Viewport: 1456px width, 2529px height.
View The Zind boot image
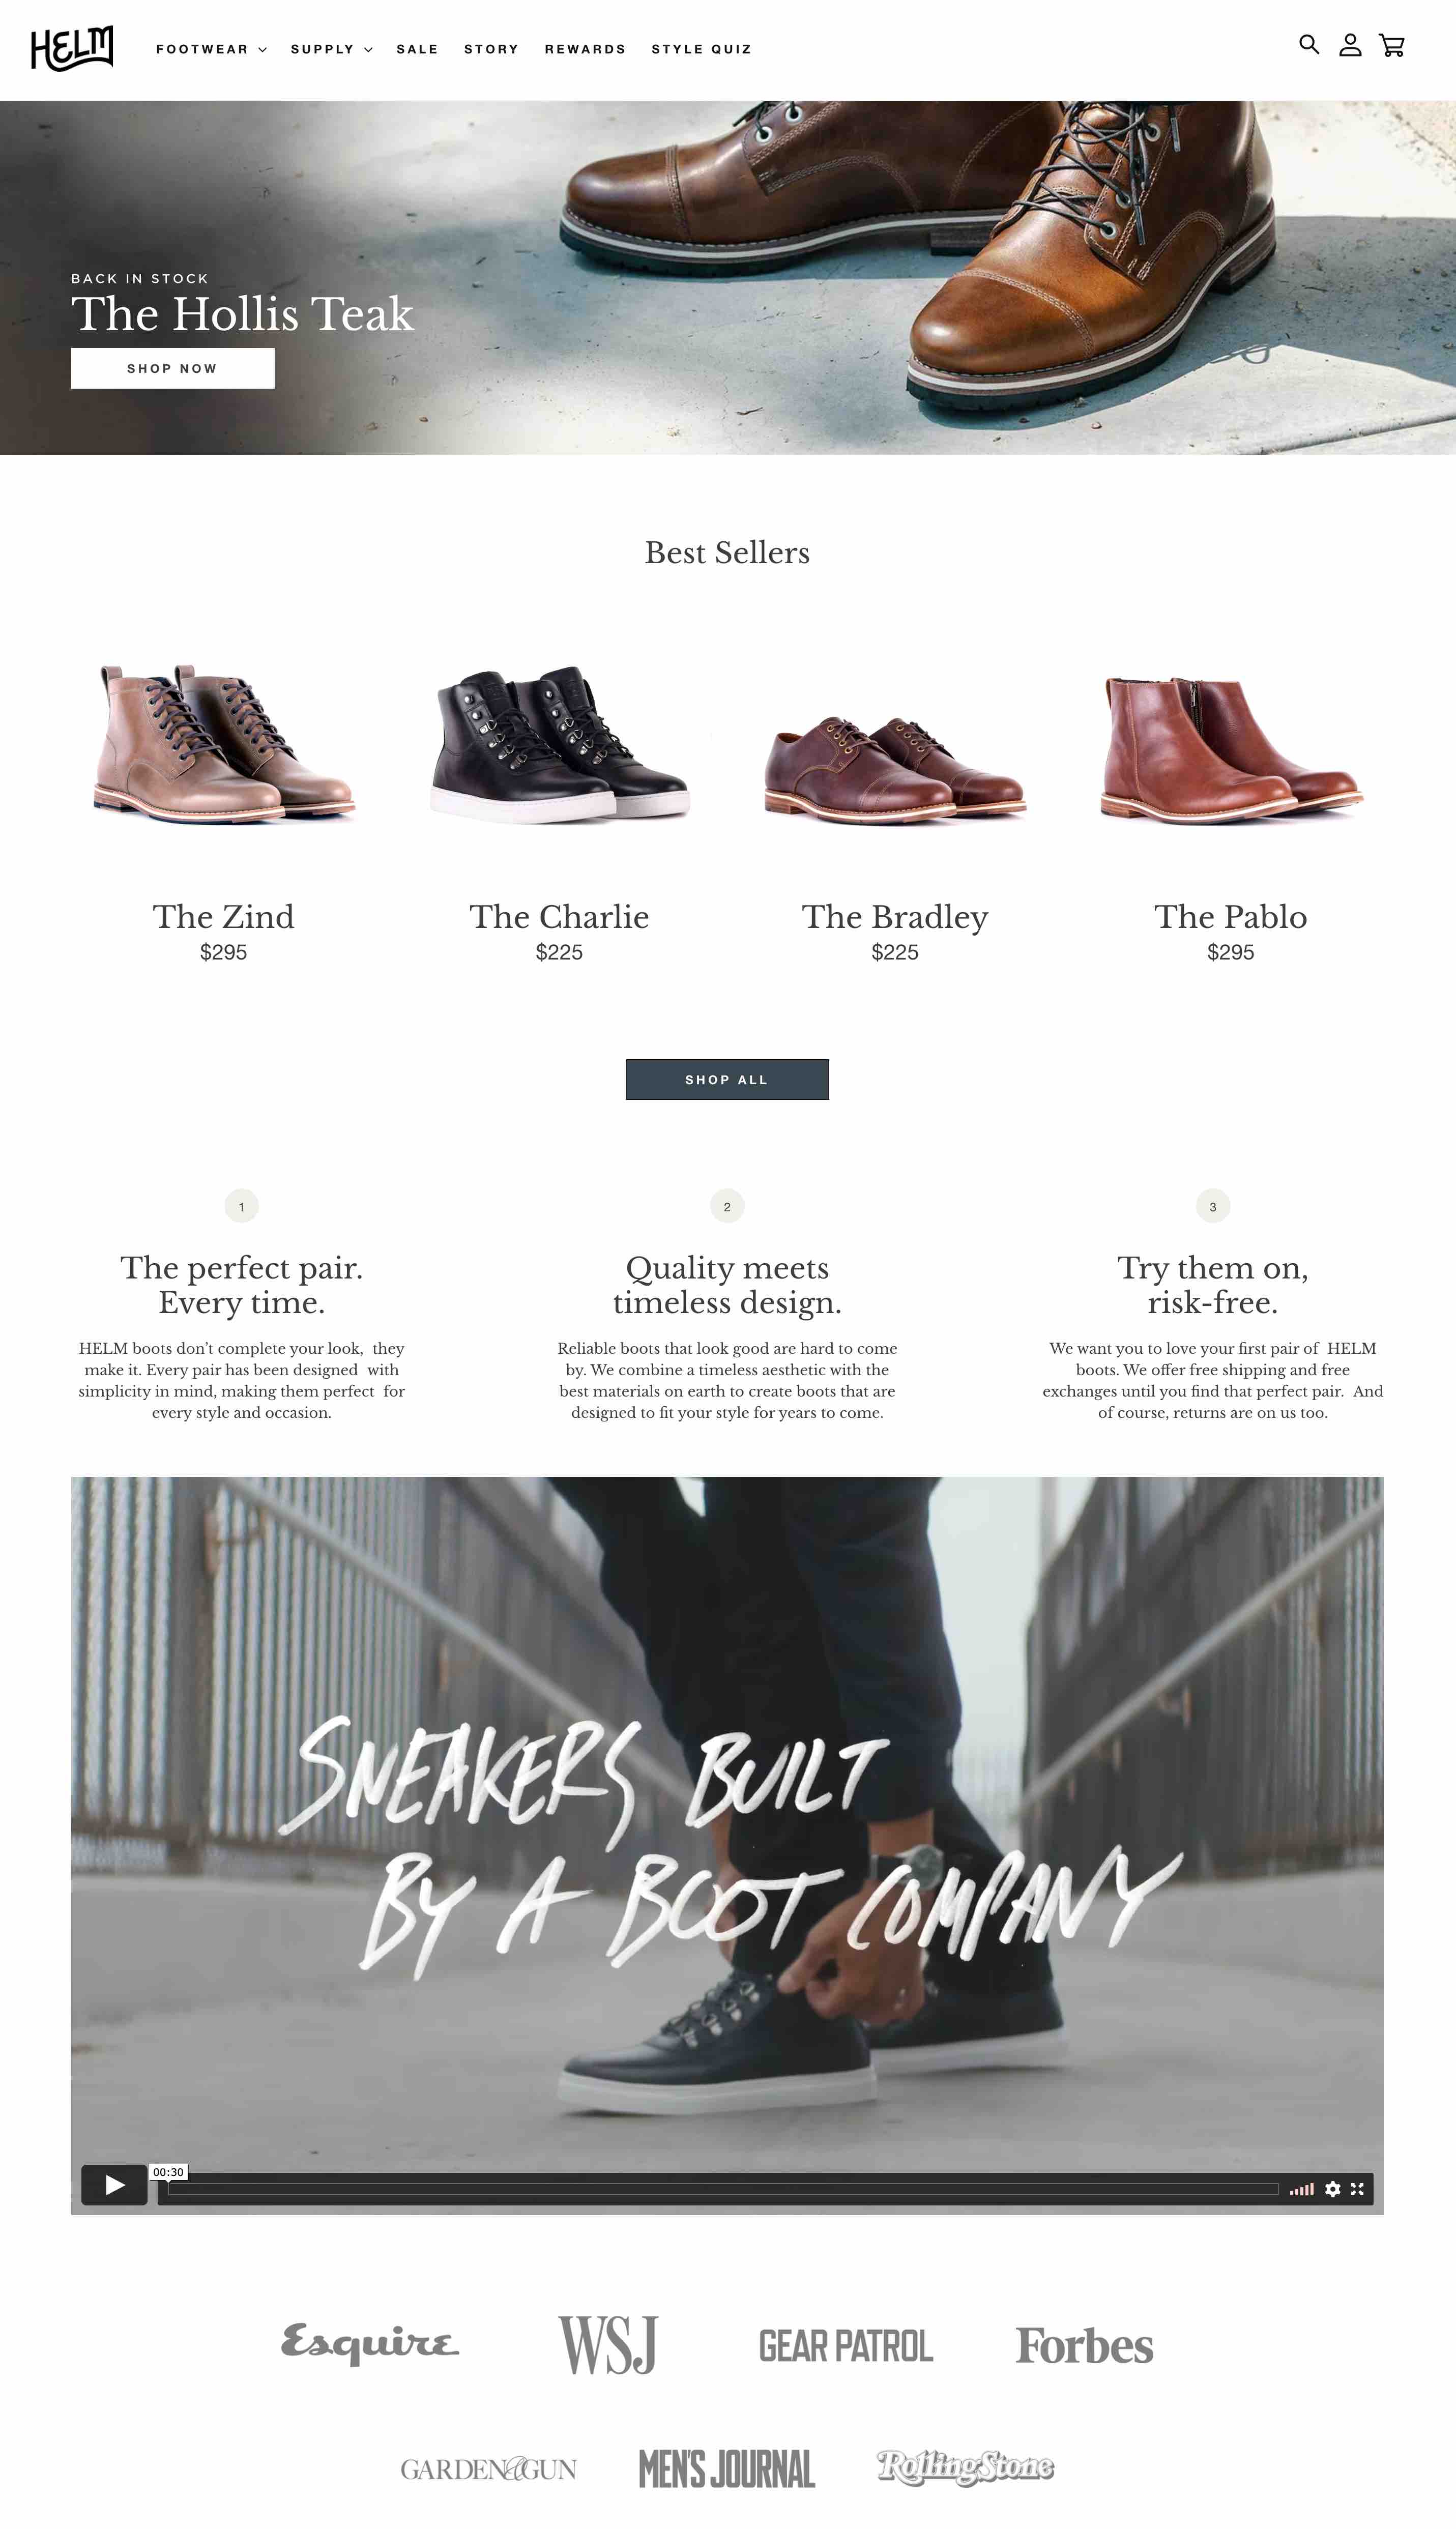[224, 743]
